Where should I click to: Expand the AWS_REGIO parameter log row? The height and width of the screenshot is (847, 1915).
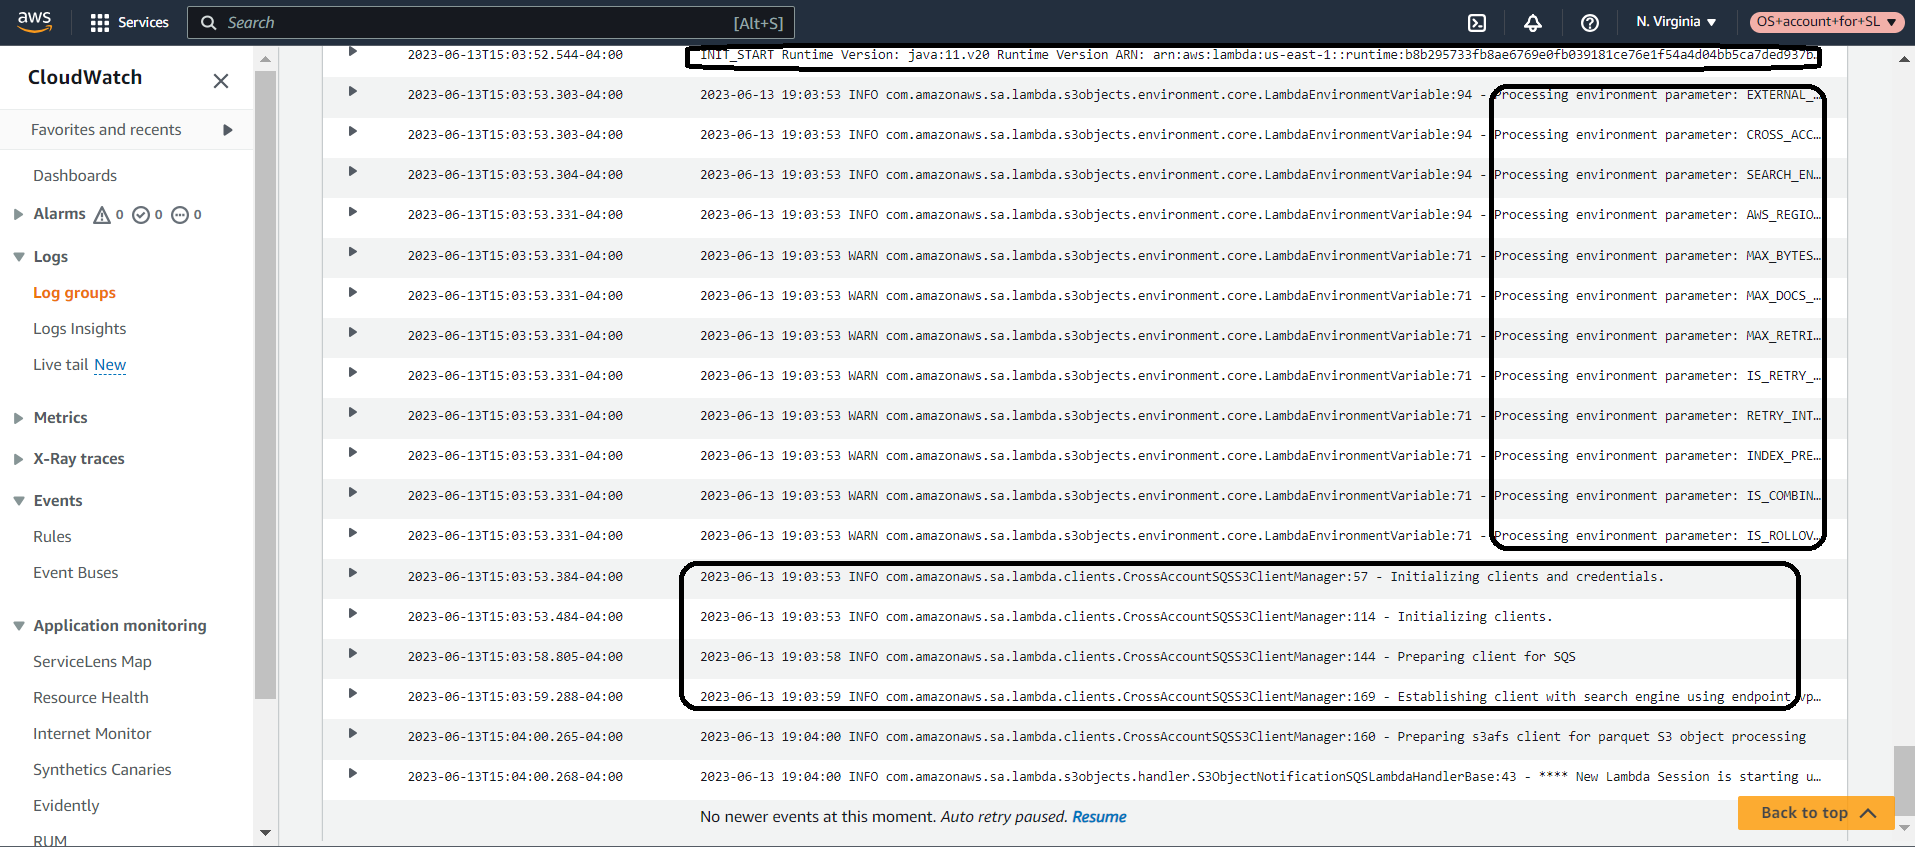352,211
